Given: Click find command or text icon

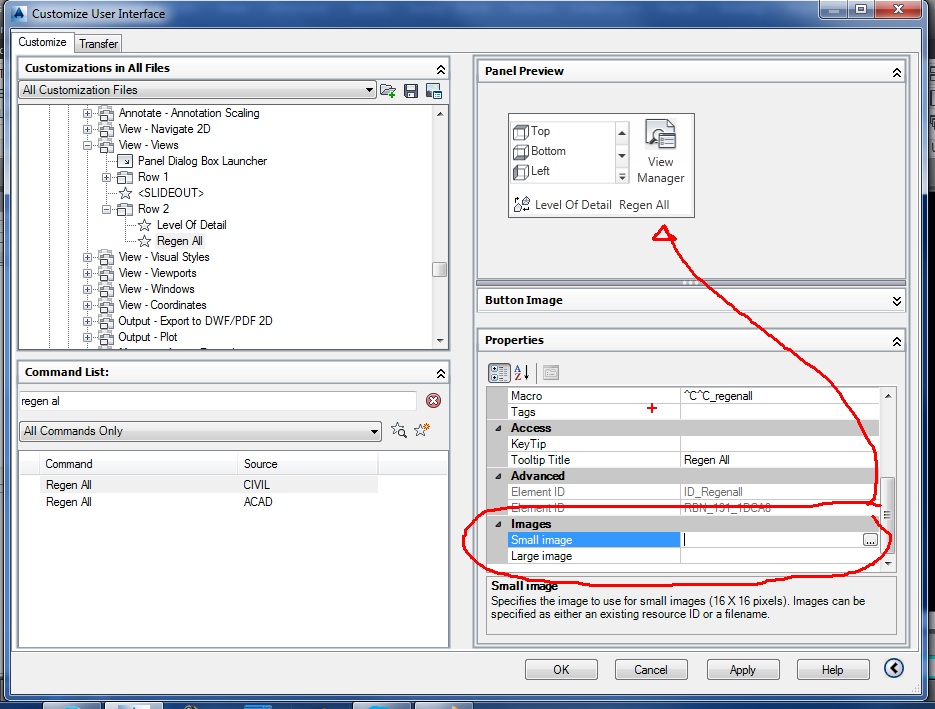Looking at the screenshot, I should (398, 430).
